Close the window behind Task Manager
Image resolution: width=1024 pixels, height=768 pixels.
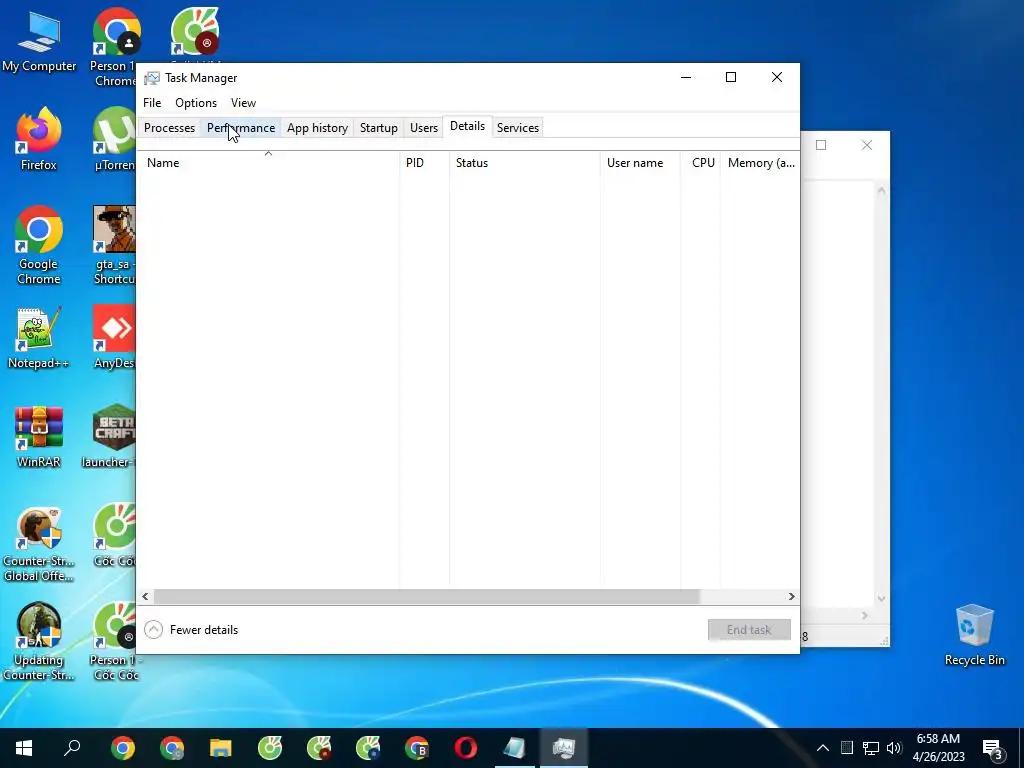867,145
